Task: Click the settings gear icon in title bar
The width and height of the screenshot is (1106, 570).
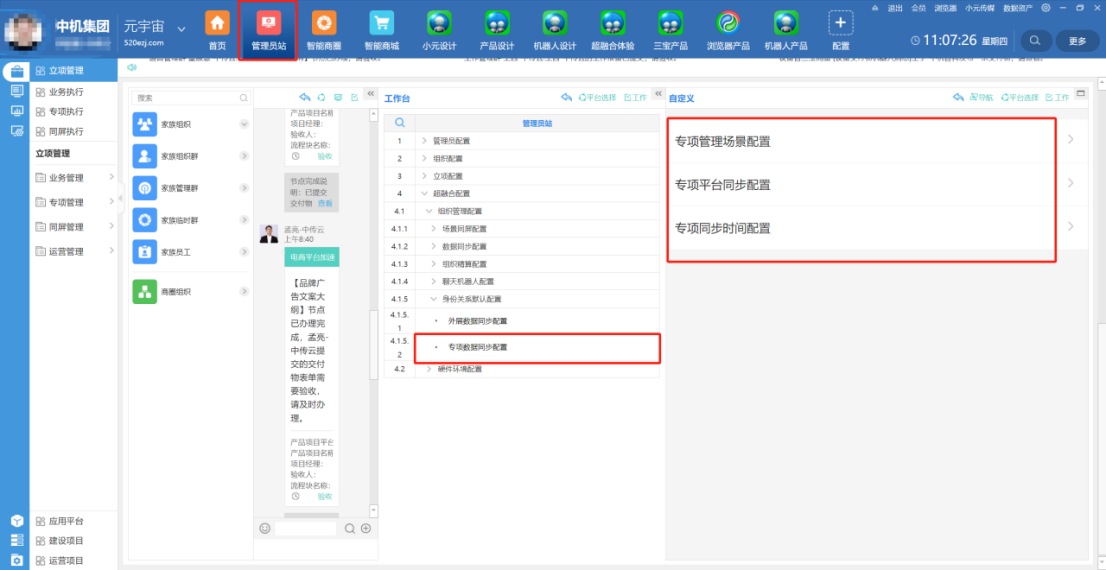Action: [x=1045, y=7]
